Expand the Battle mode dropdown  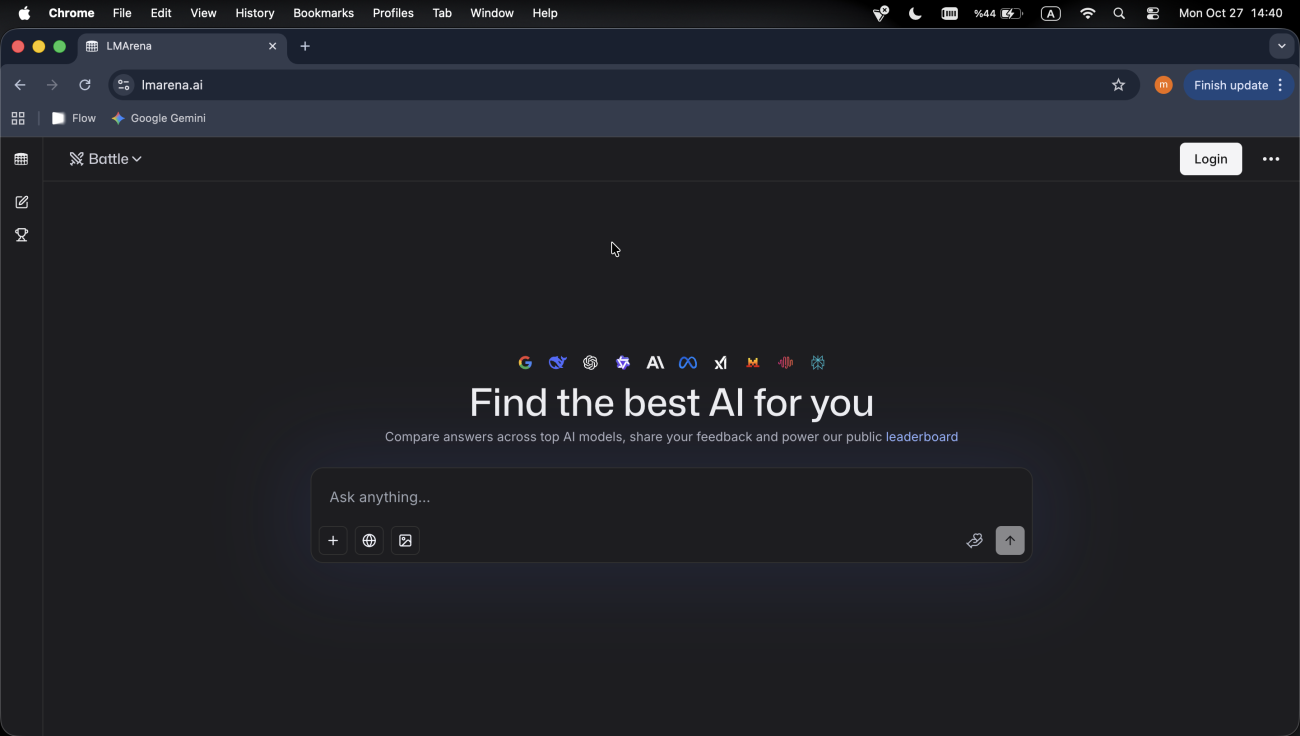105,158
